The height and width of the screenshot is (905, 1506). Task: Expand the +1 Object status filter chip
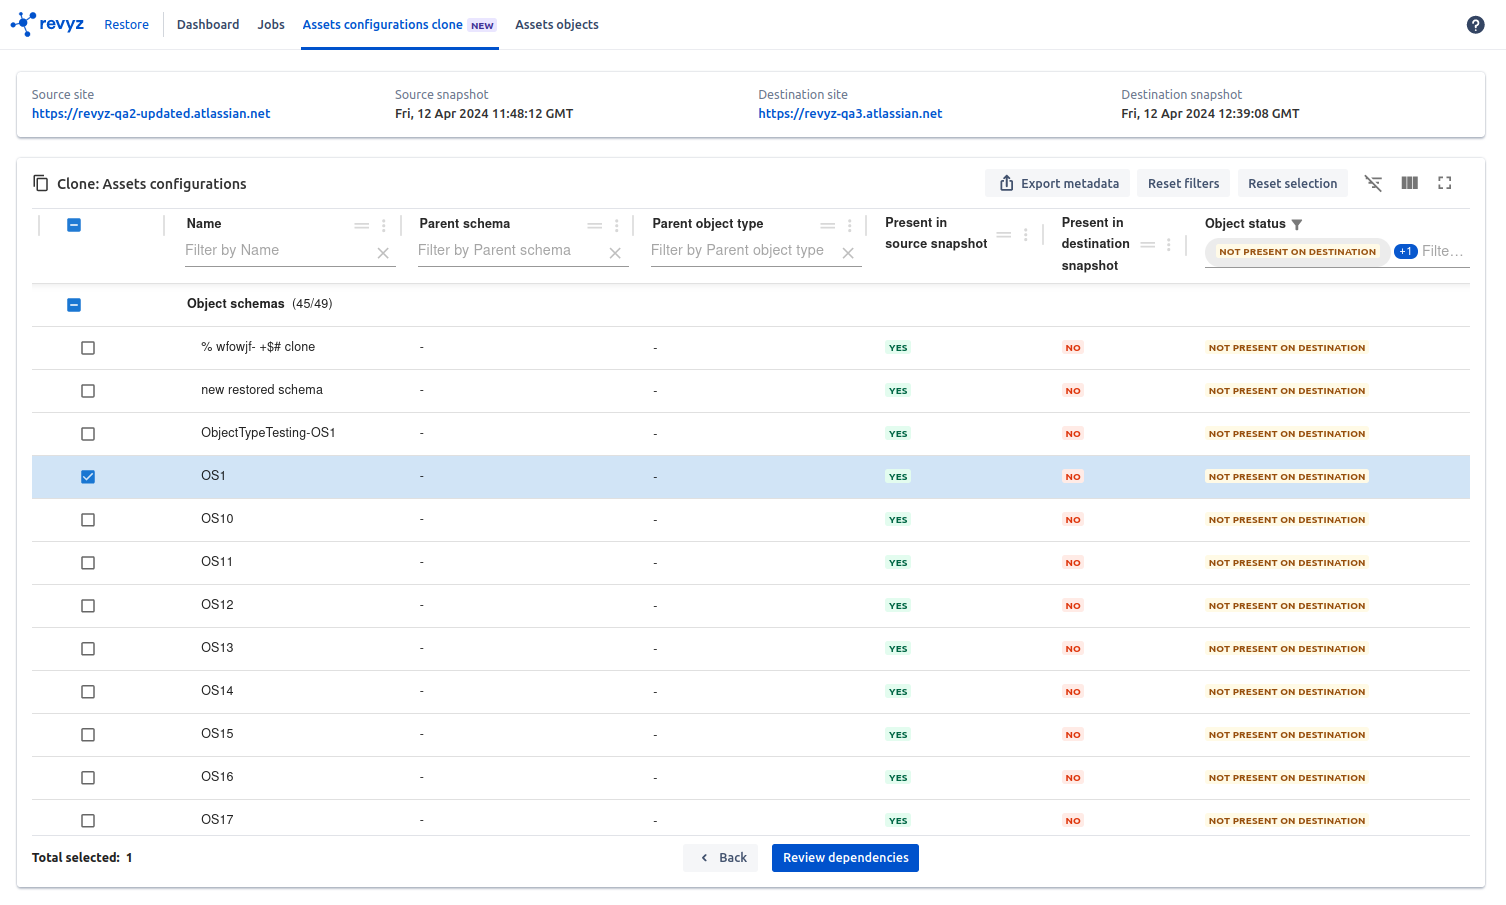tap(1405, 252)
